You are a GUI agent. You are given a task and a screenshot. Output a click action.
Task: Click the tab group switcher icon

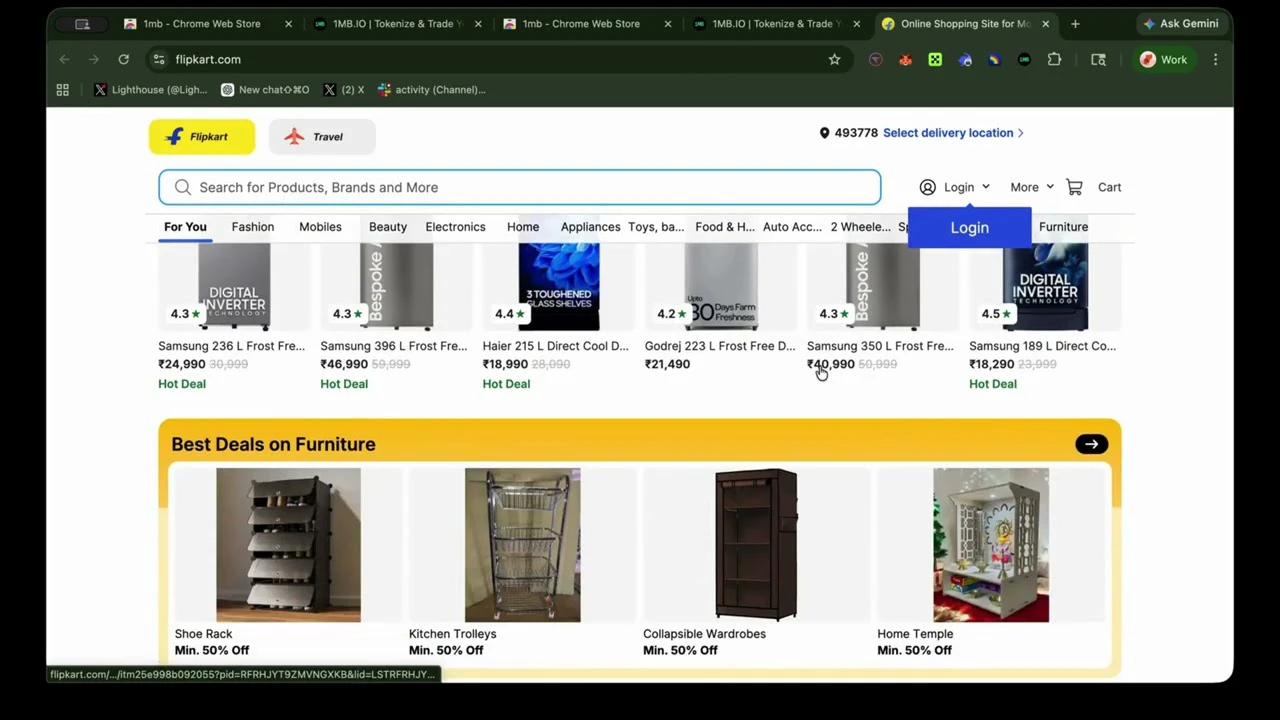click(82, 23)
